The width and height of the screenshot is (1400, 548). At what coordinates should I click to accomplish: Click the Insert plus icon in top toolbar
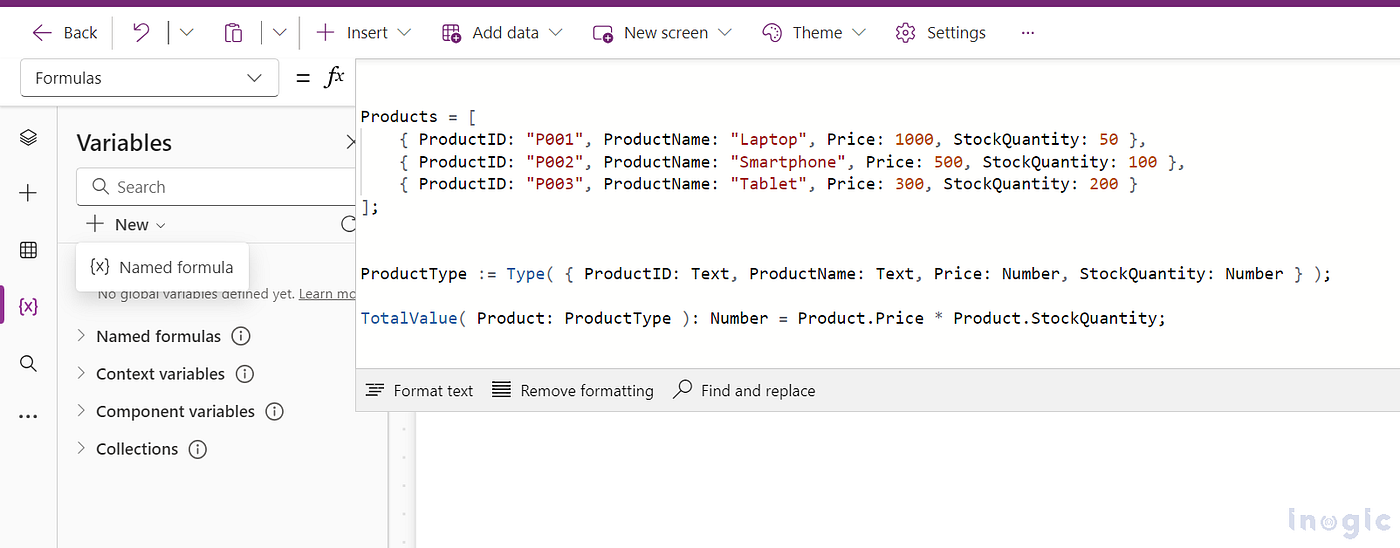pyautogui.click(x=325, y=33)
